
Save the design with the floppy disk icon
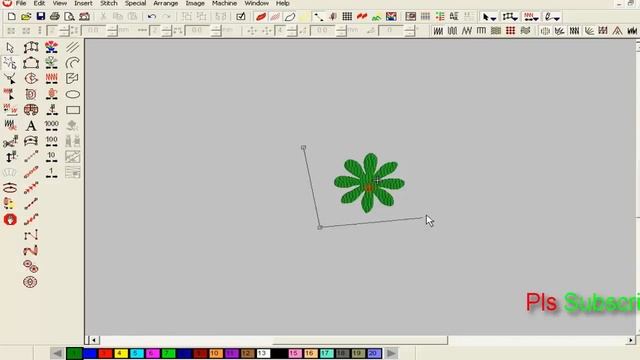click(40, 17)
